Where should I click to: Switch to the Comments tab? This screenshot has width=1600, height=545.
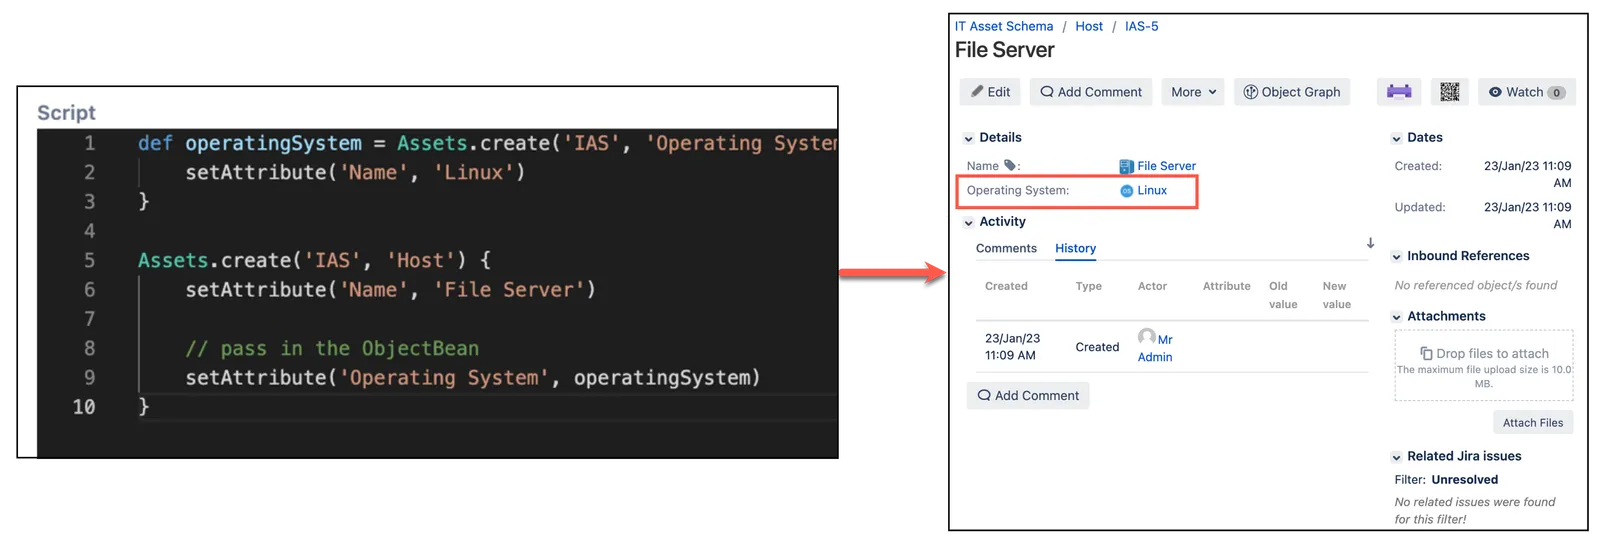point(1006,248)
